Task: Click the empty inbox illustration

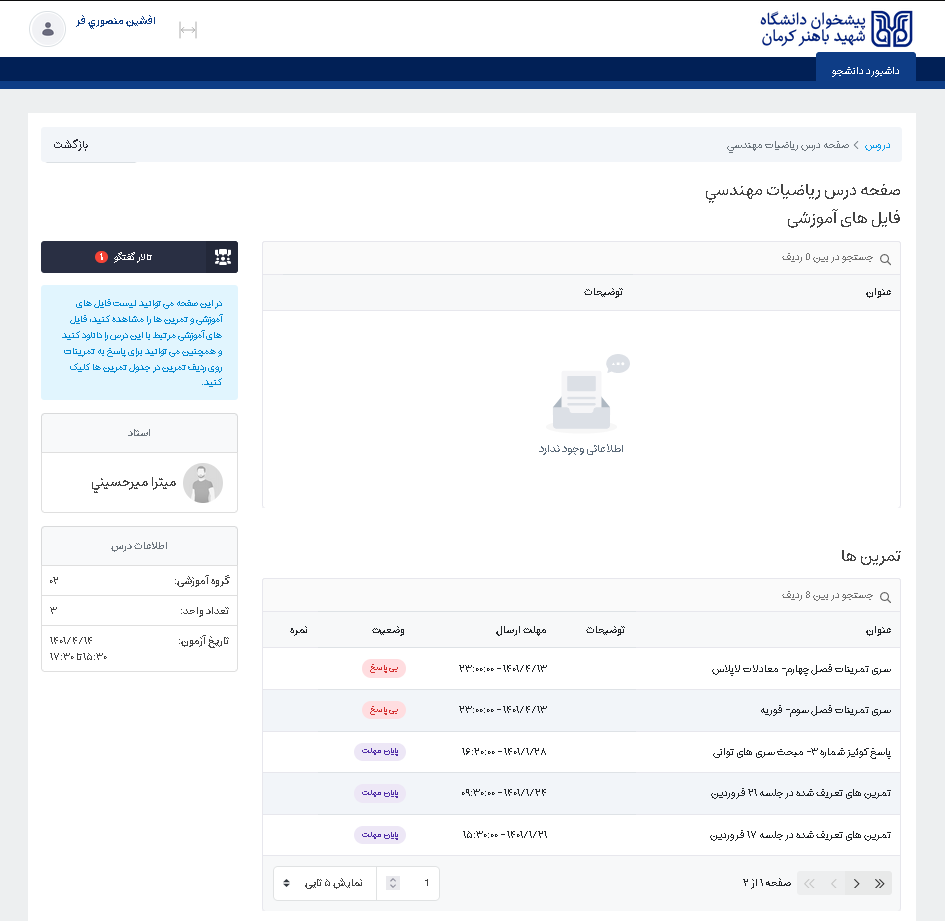Action: [x=588, y=393]
